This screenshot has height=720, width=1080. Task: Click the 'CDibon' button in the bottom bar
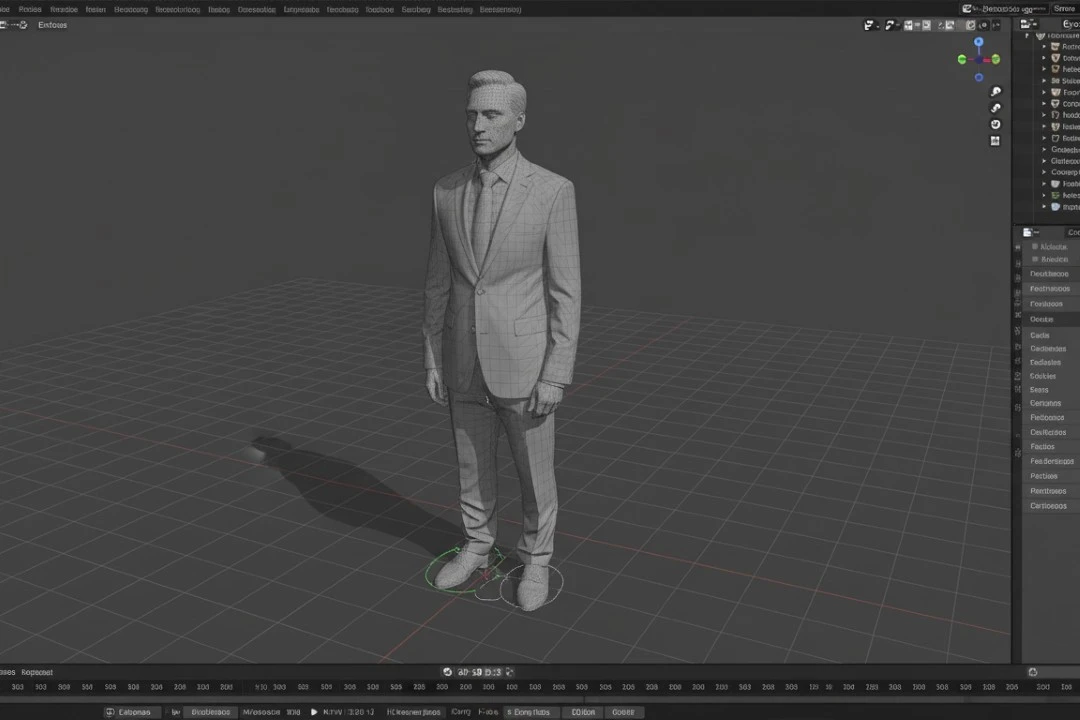click(x=583, y=712)
